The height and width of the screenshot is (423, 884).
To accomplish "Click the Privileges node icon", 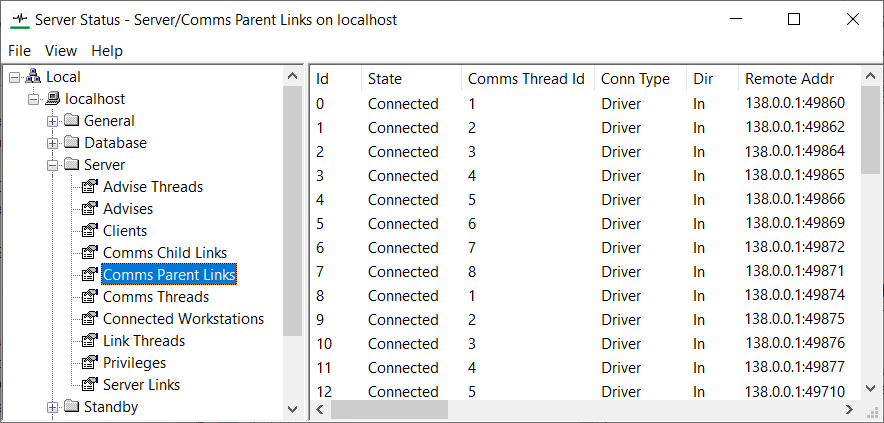I will pos(90,363).
